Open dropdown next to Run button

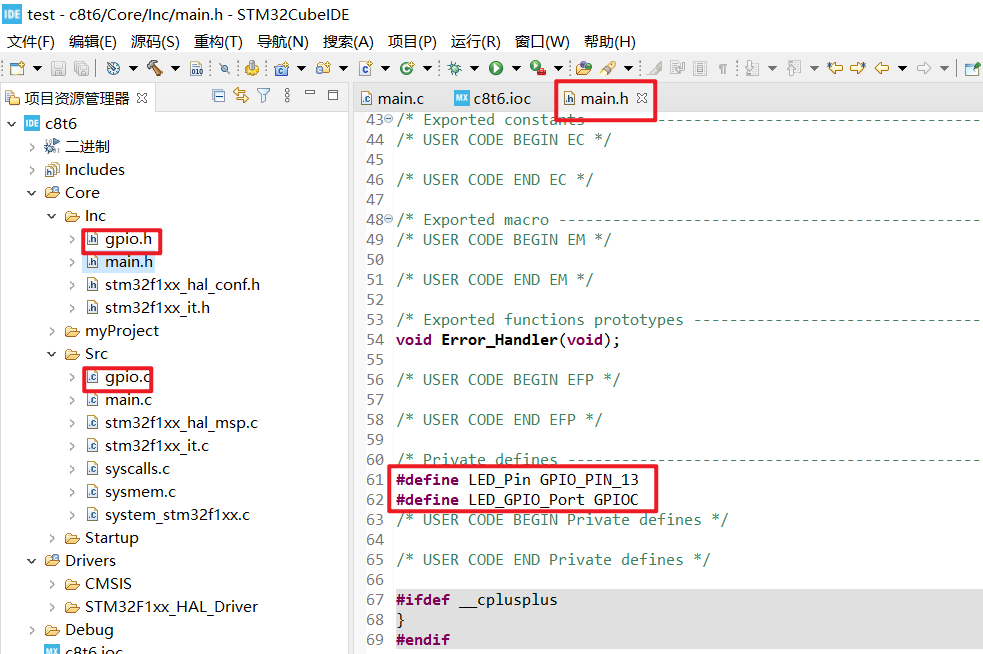point(516,68)
